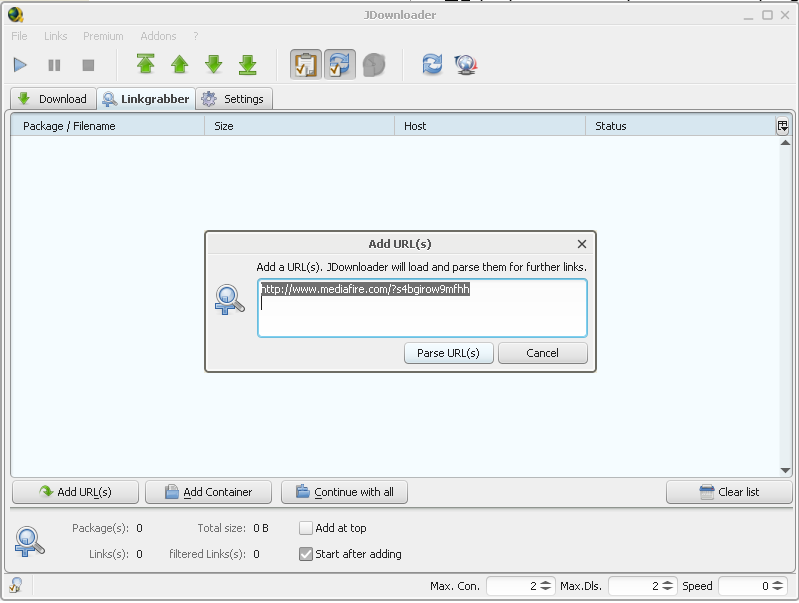The image size is (799, 603).
Task: Click the magnifier icon in the Add URL(s) dialog
Action: (229, 300)
